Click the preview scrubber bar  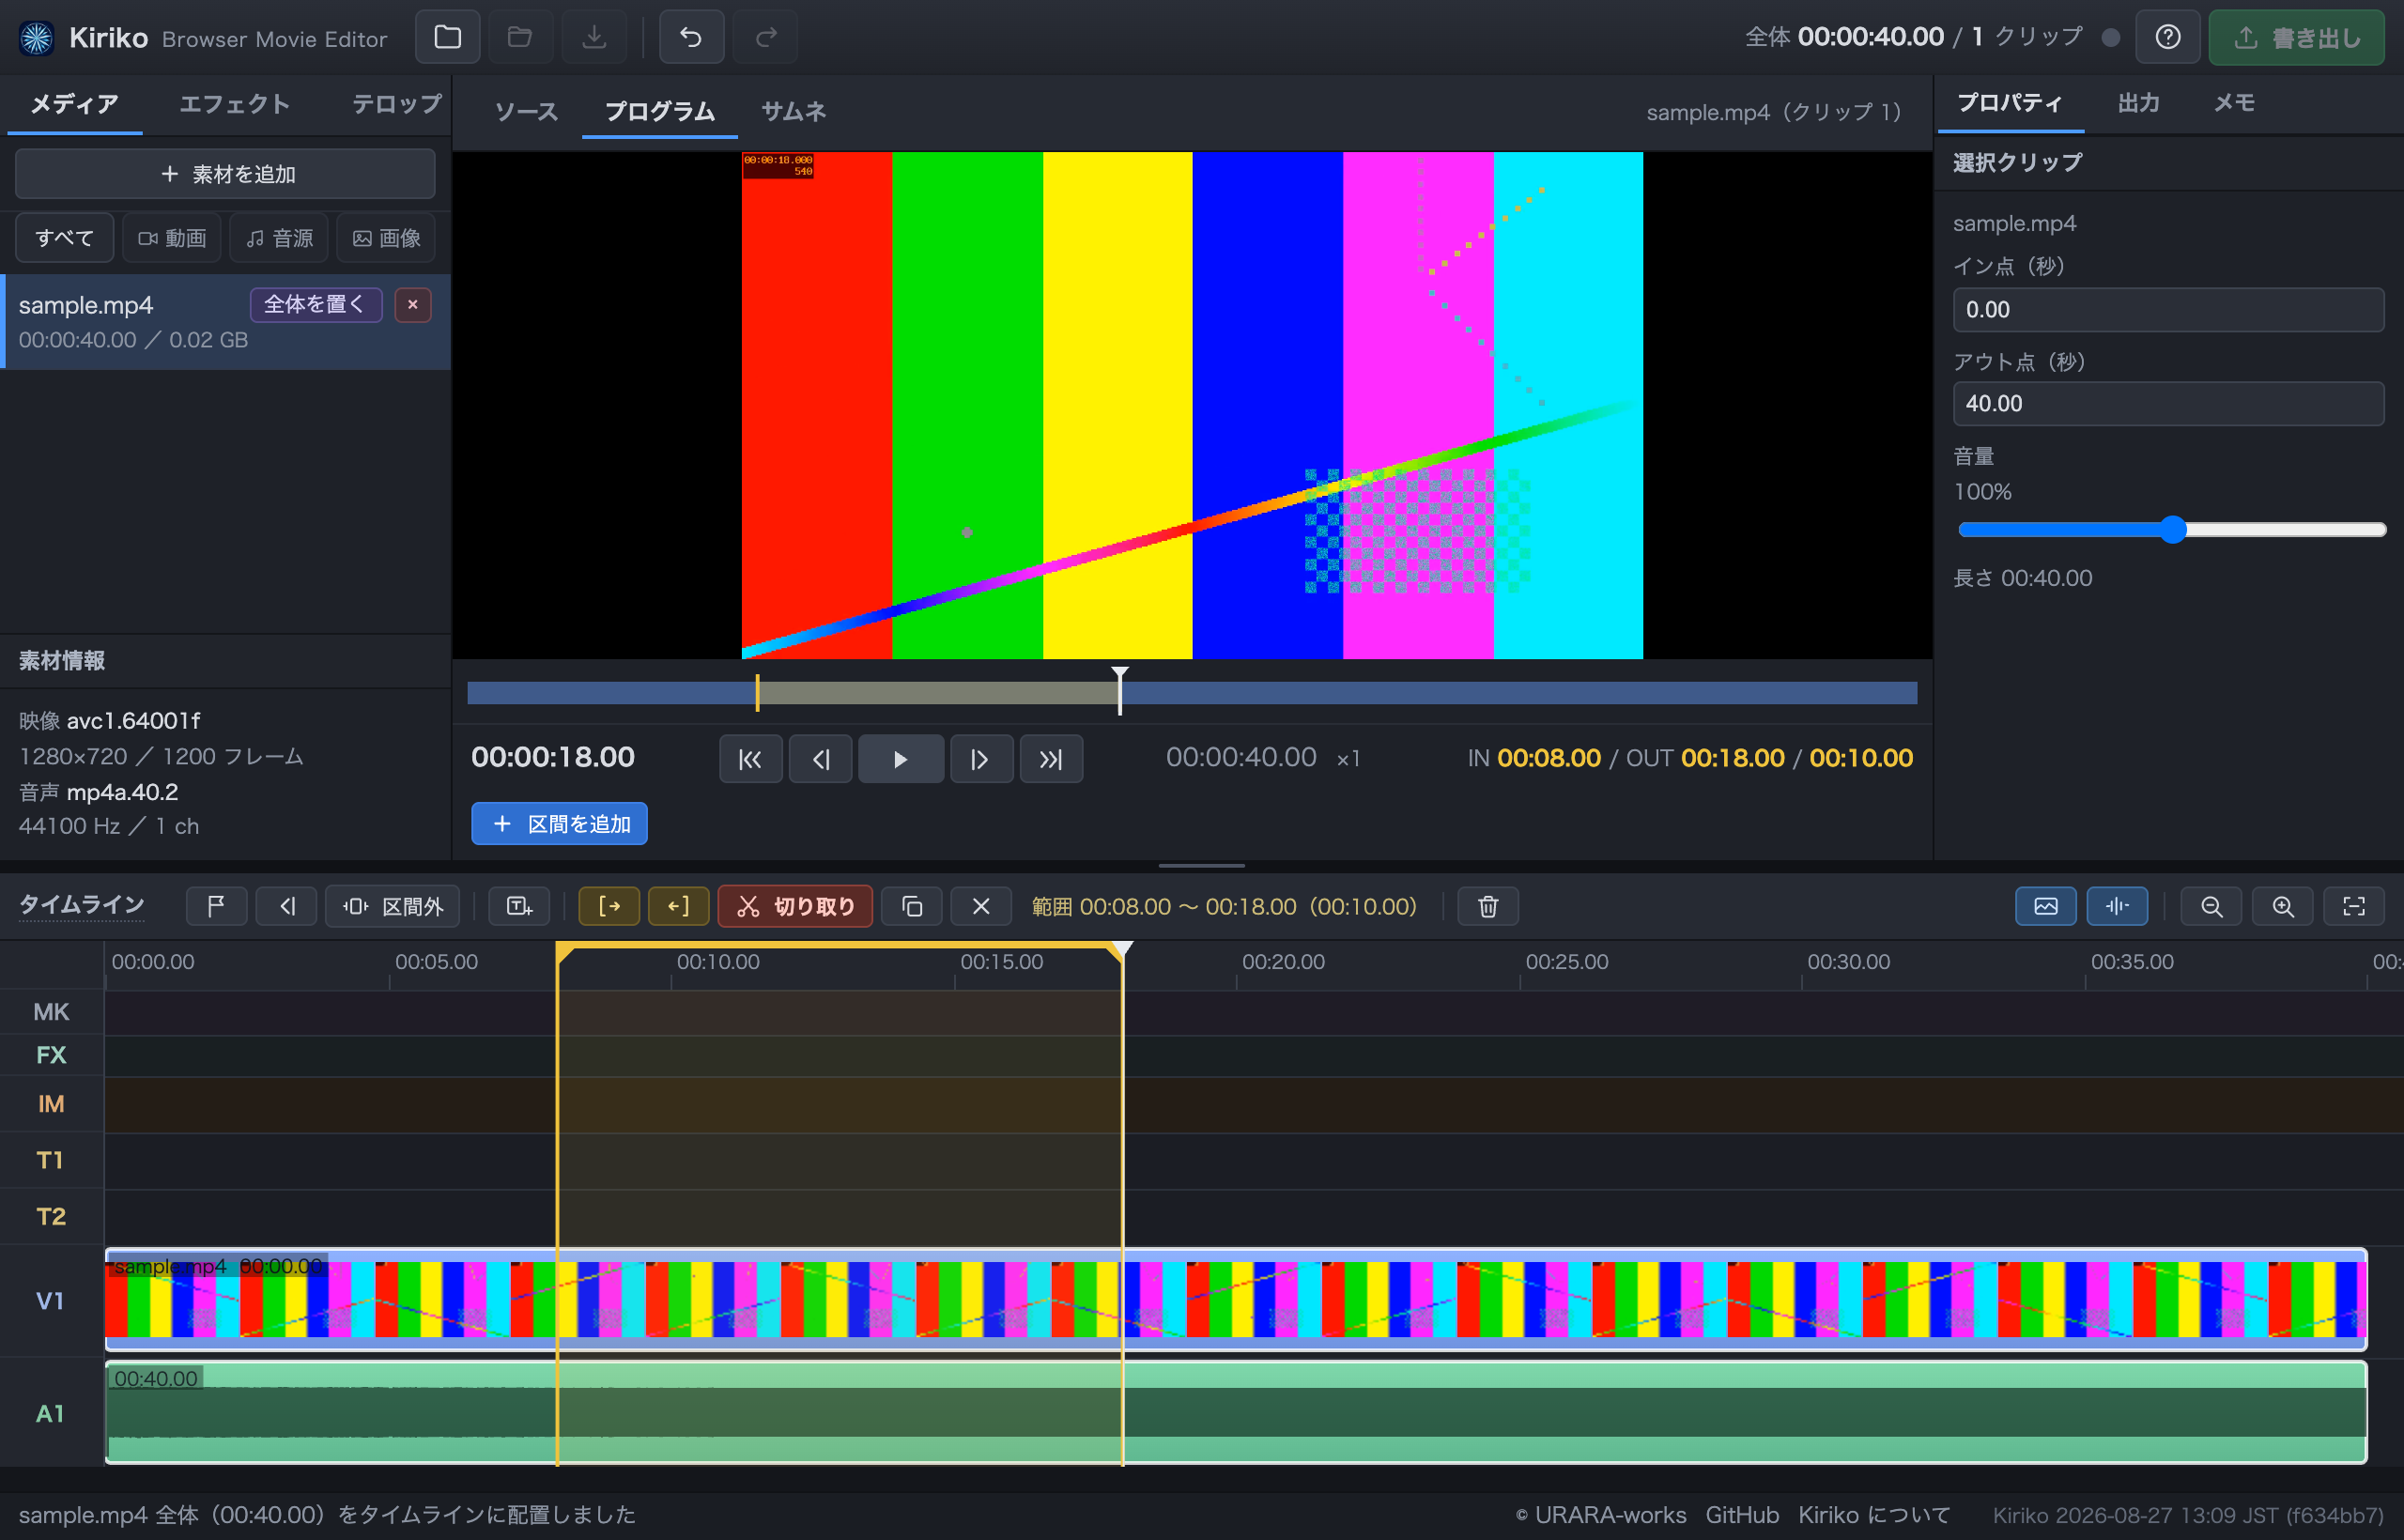pos(1192,692)
